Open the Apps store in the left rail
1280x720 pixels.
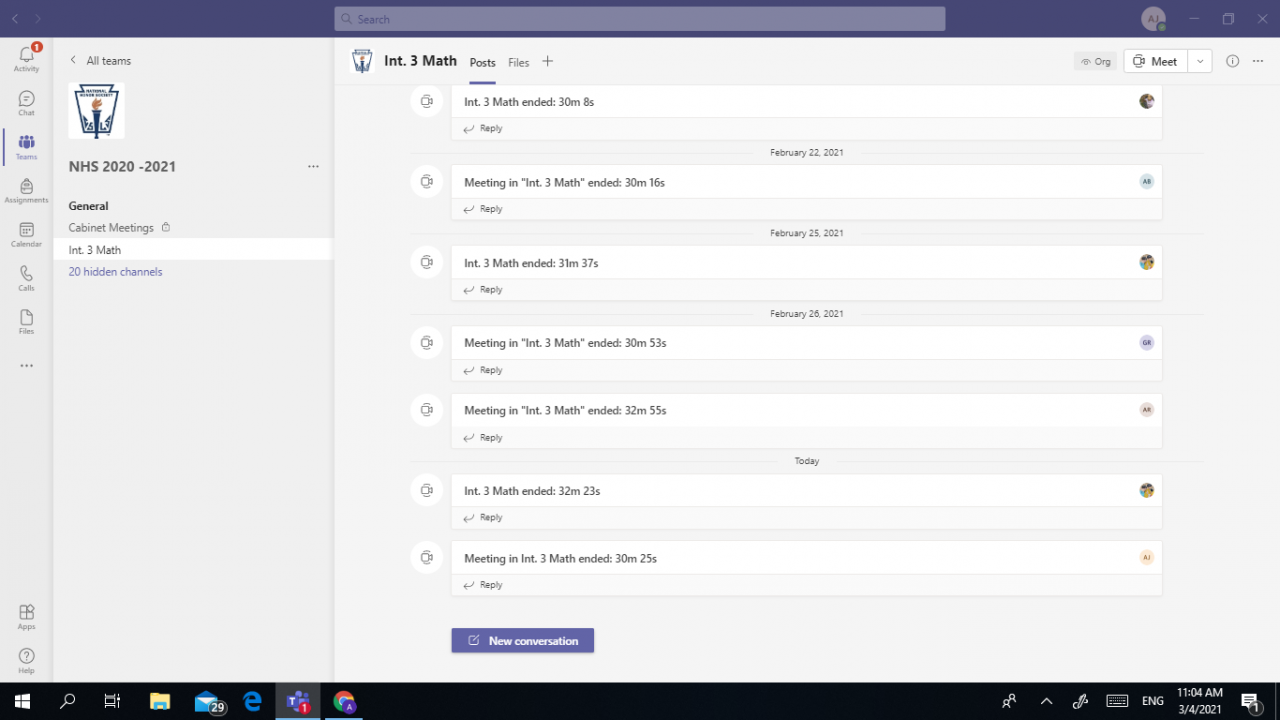pos(26,616)
